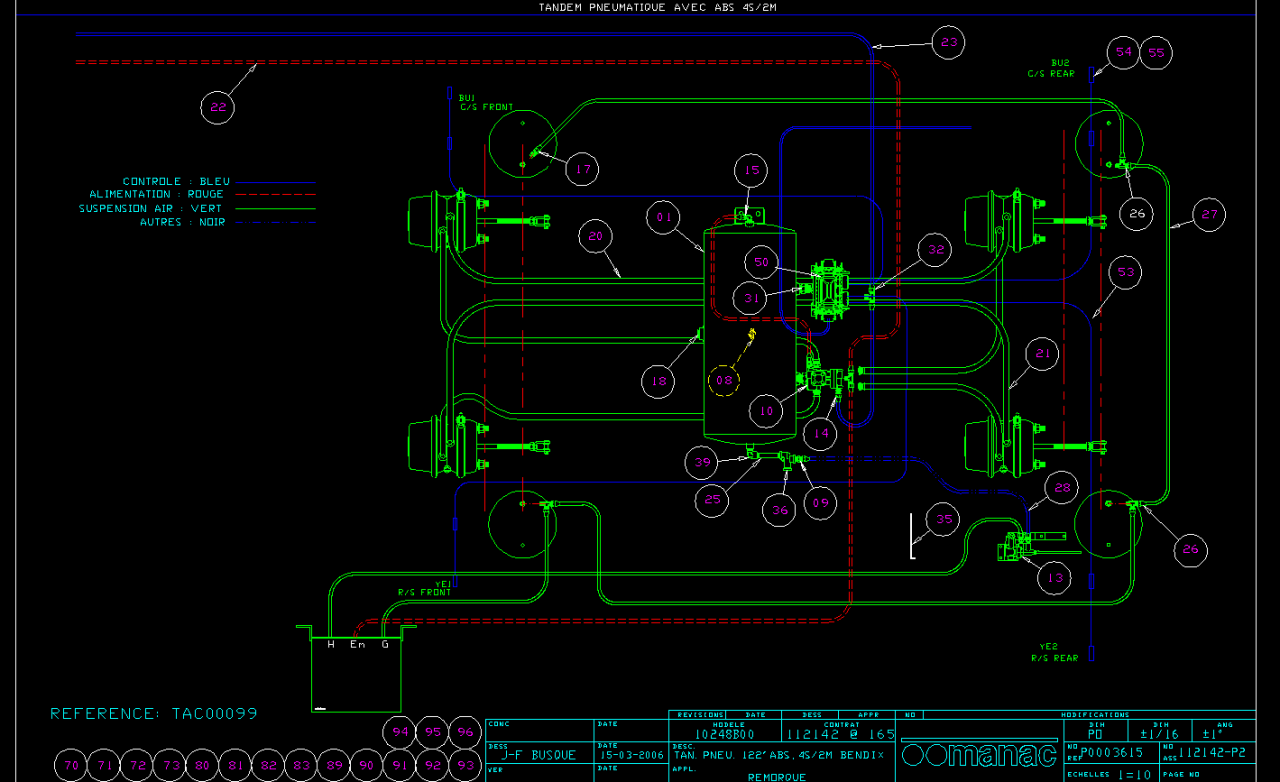Select the red ALIMENTATION legend line
The image size is (1280, 782).
coord(273,195)
